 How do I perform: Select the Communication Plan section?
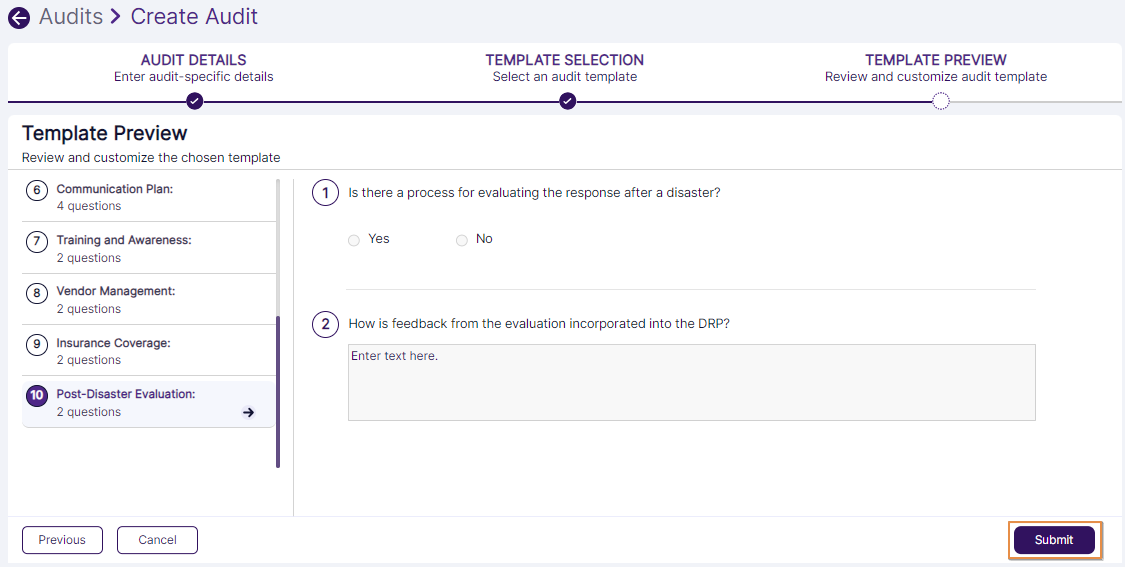[x=148, y=197]
